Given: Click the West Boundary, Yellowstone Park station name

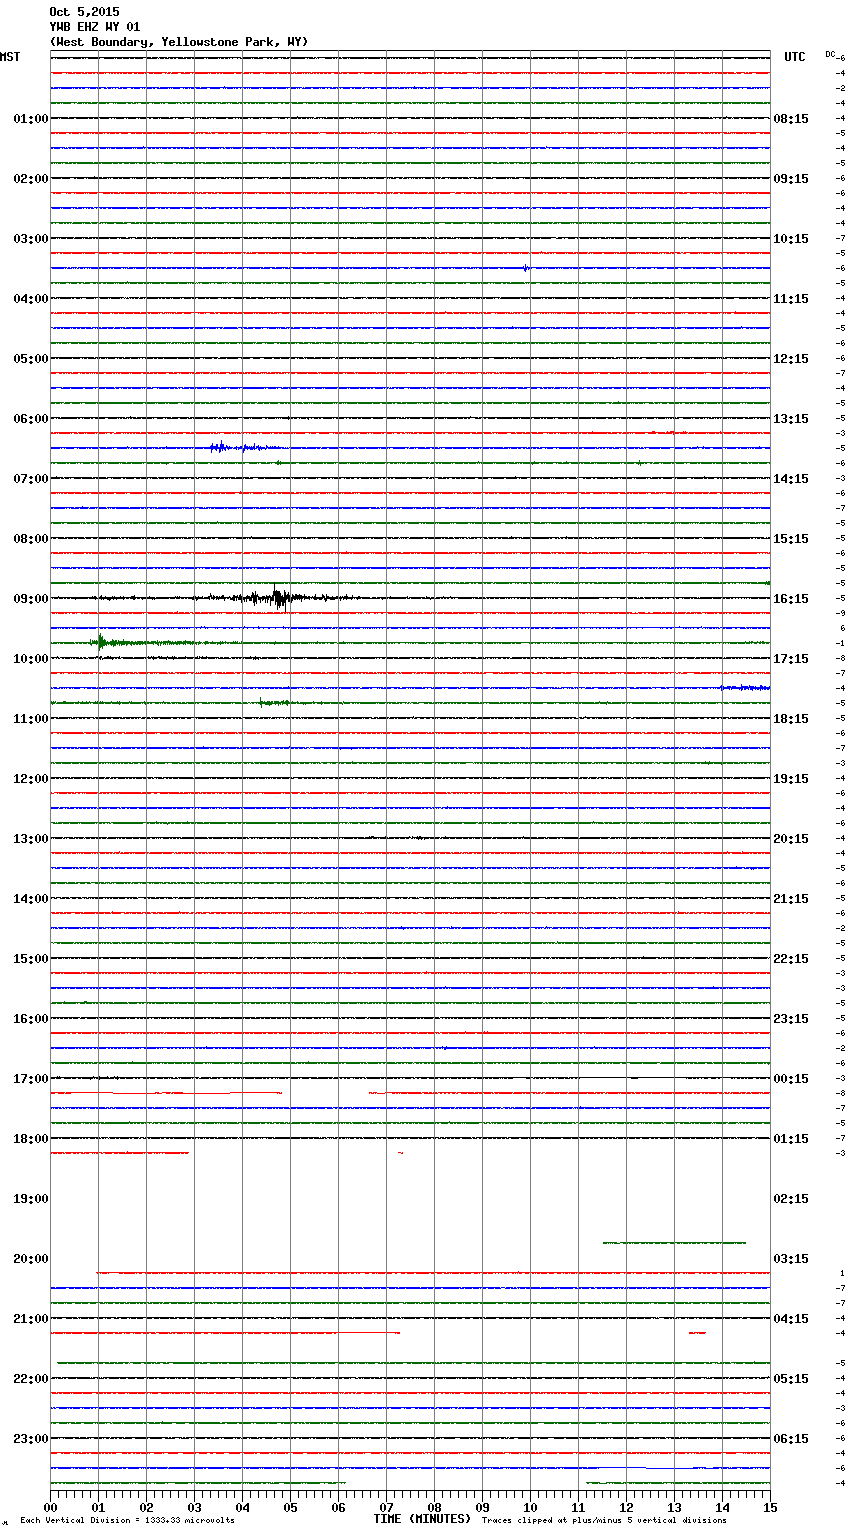Looking at the screenshot, I should (x=179, y=42).
